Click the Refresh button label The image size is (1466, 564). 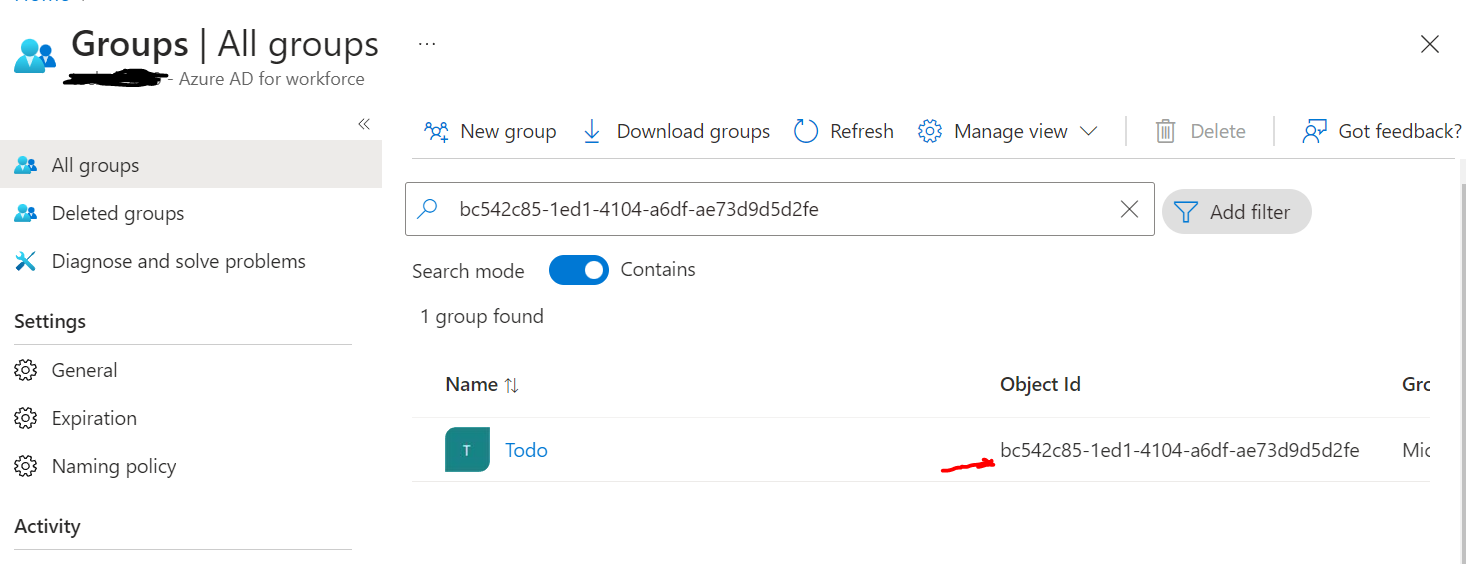862,132
